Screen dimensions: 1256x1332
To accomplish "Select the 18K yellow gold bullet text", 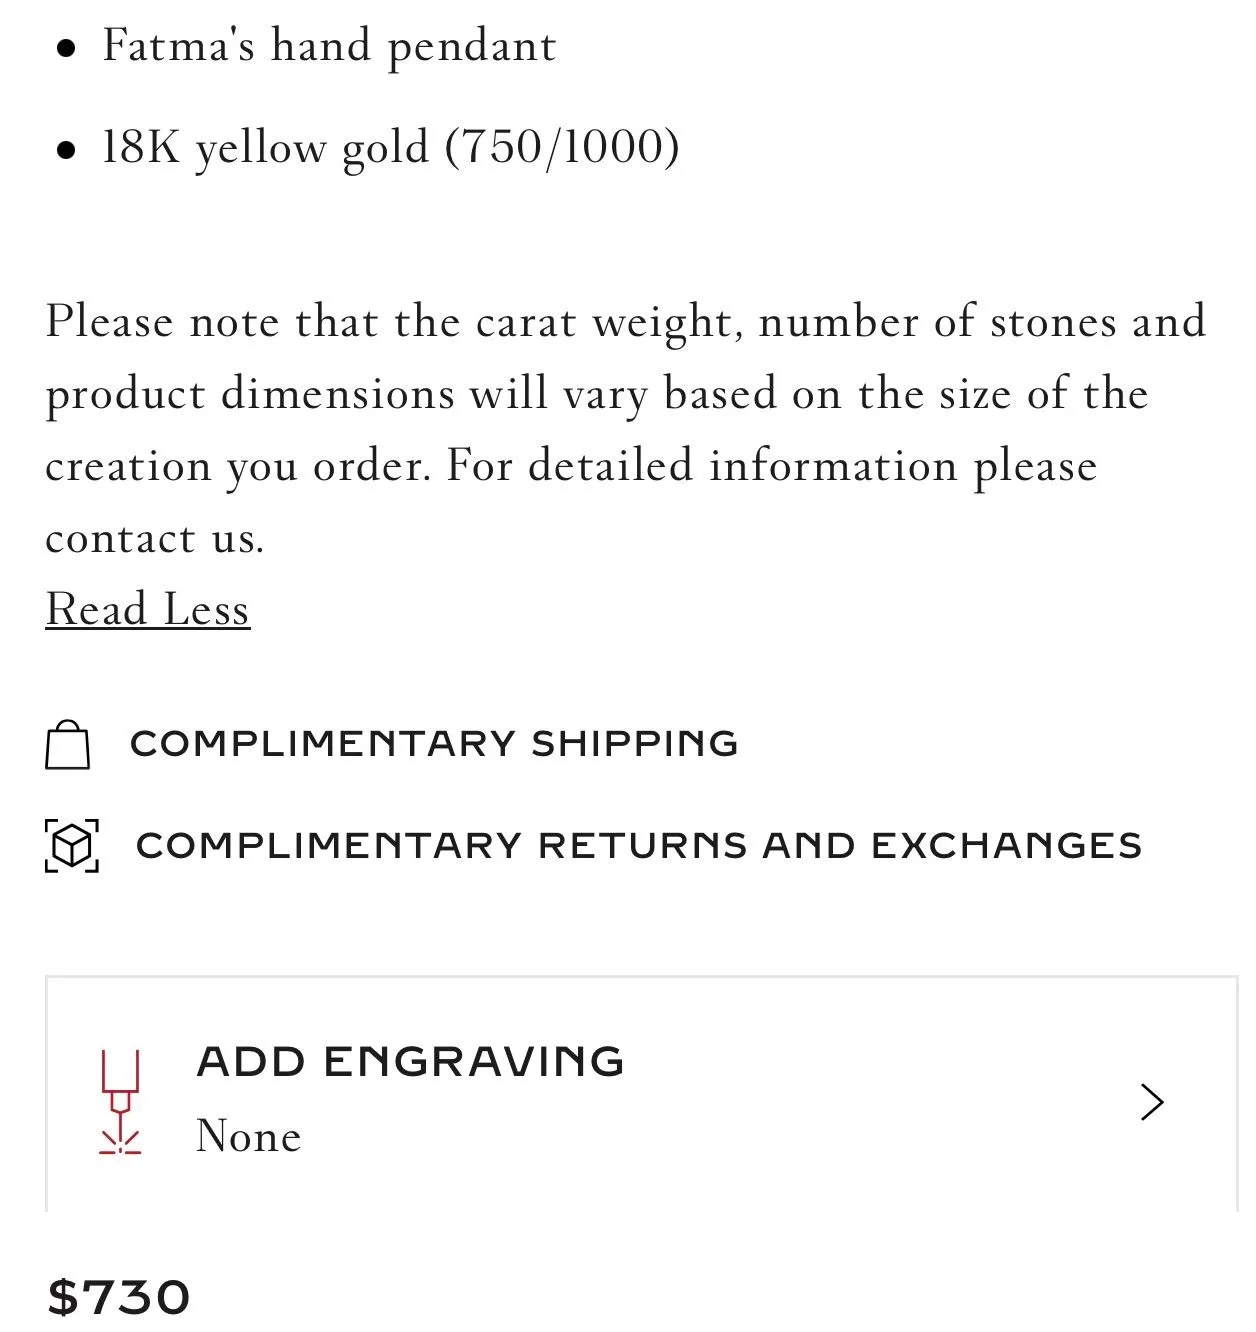I will click(x=391, y=148).
